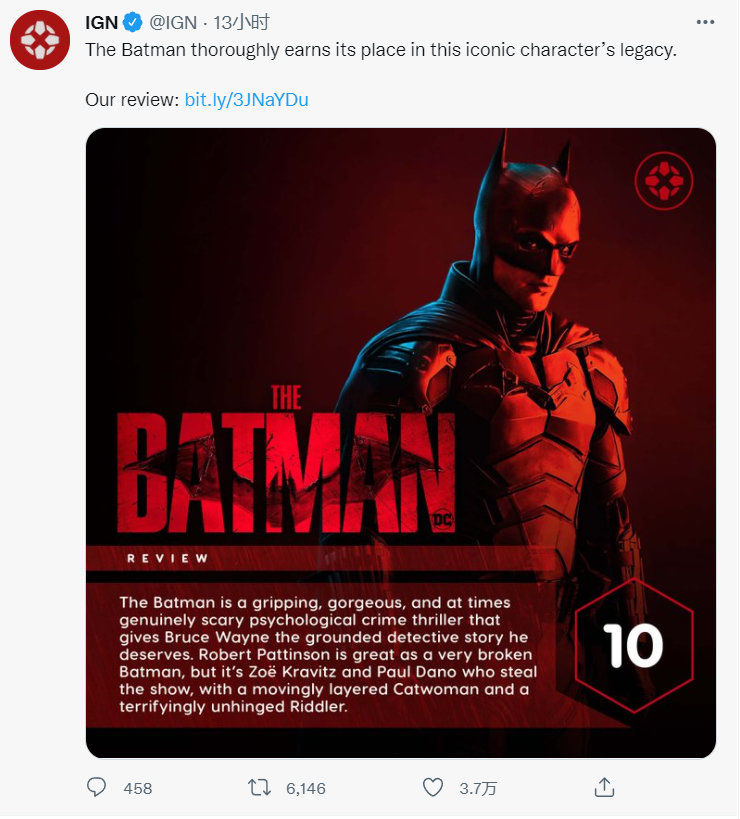740x819 pixels.
Task: Like the tweet with the heart icon
Action: pyautogui.click(x=432, y=787)
